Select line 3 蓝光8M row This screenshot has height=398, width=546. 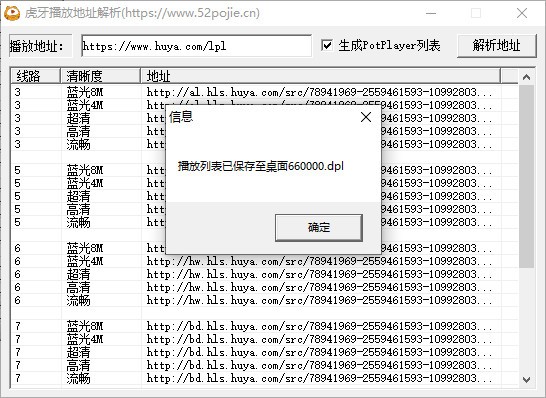coord(265,92)
